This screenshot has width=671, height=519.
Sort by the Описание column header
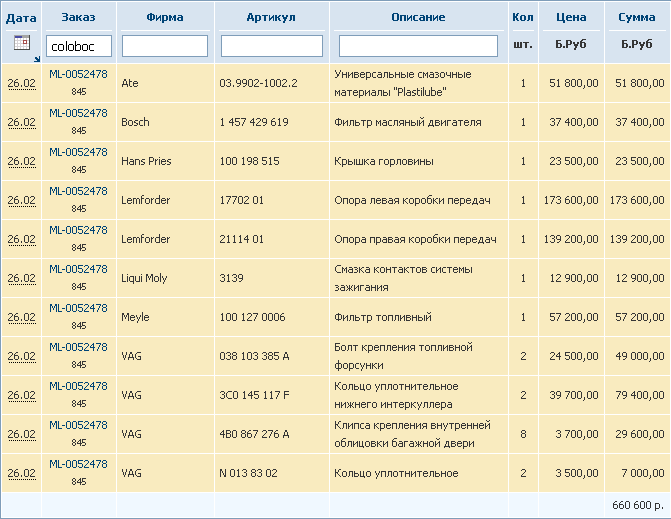click(418, 17)
